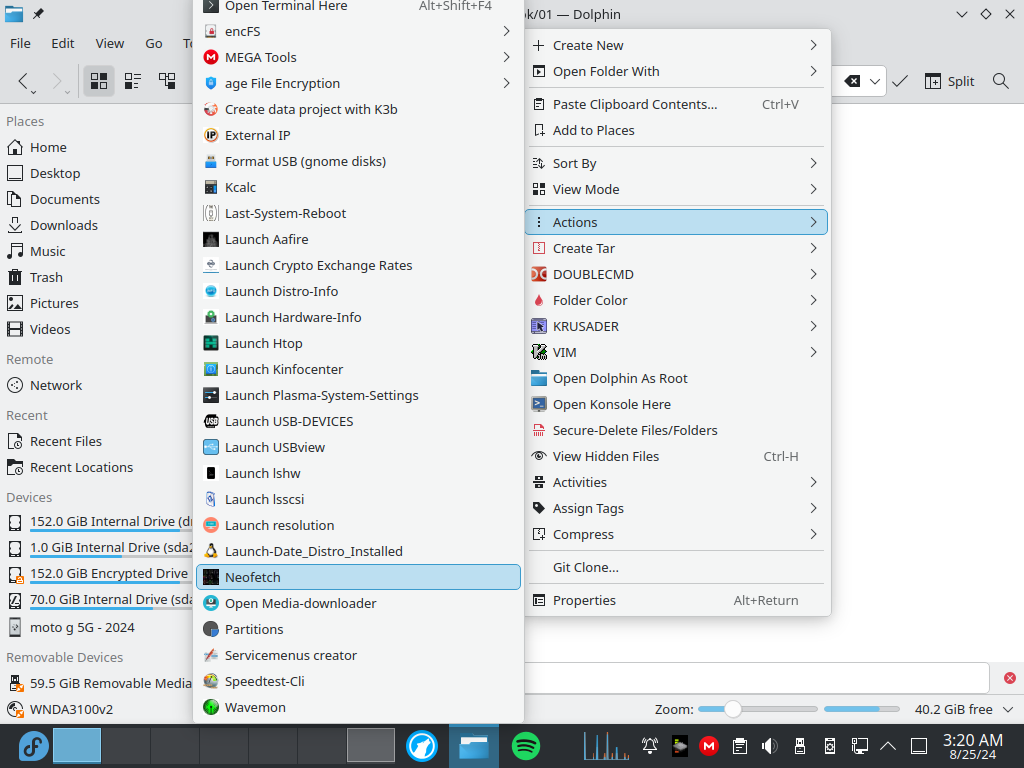
Task: Click the clear-text icon in the location bar
Action: tap(852, 82)
